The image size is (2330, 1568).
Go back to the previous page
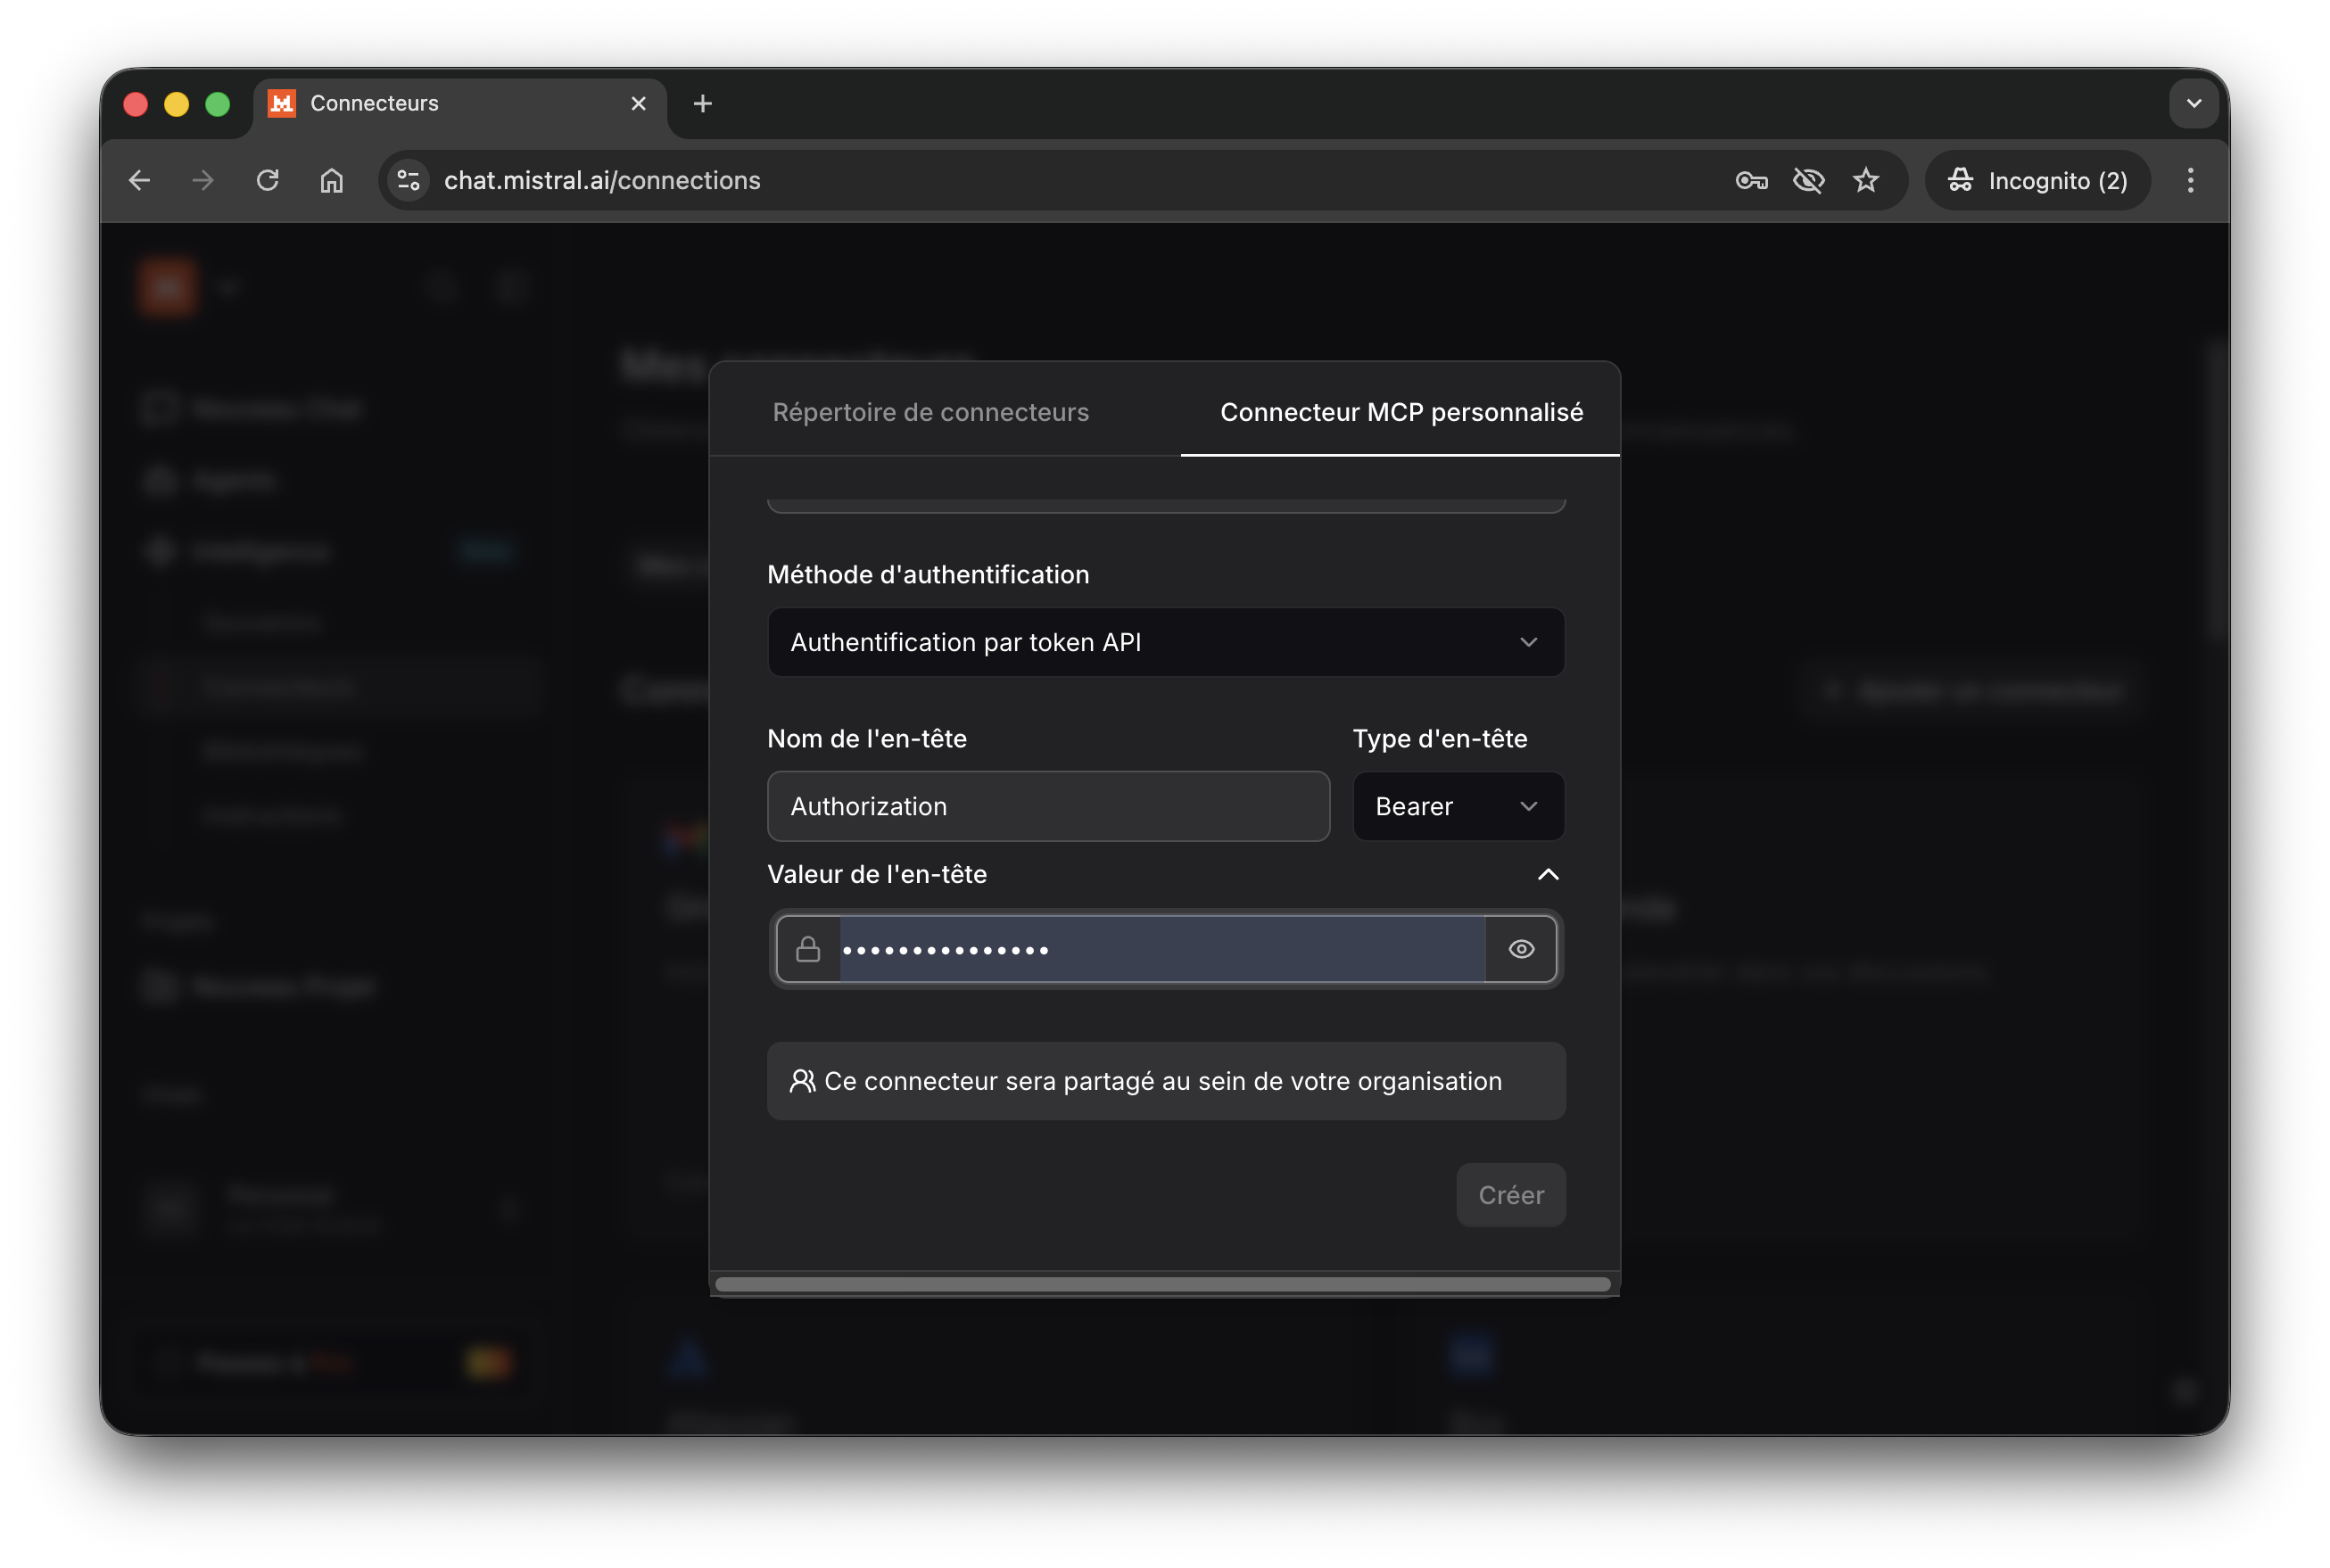139,180
